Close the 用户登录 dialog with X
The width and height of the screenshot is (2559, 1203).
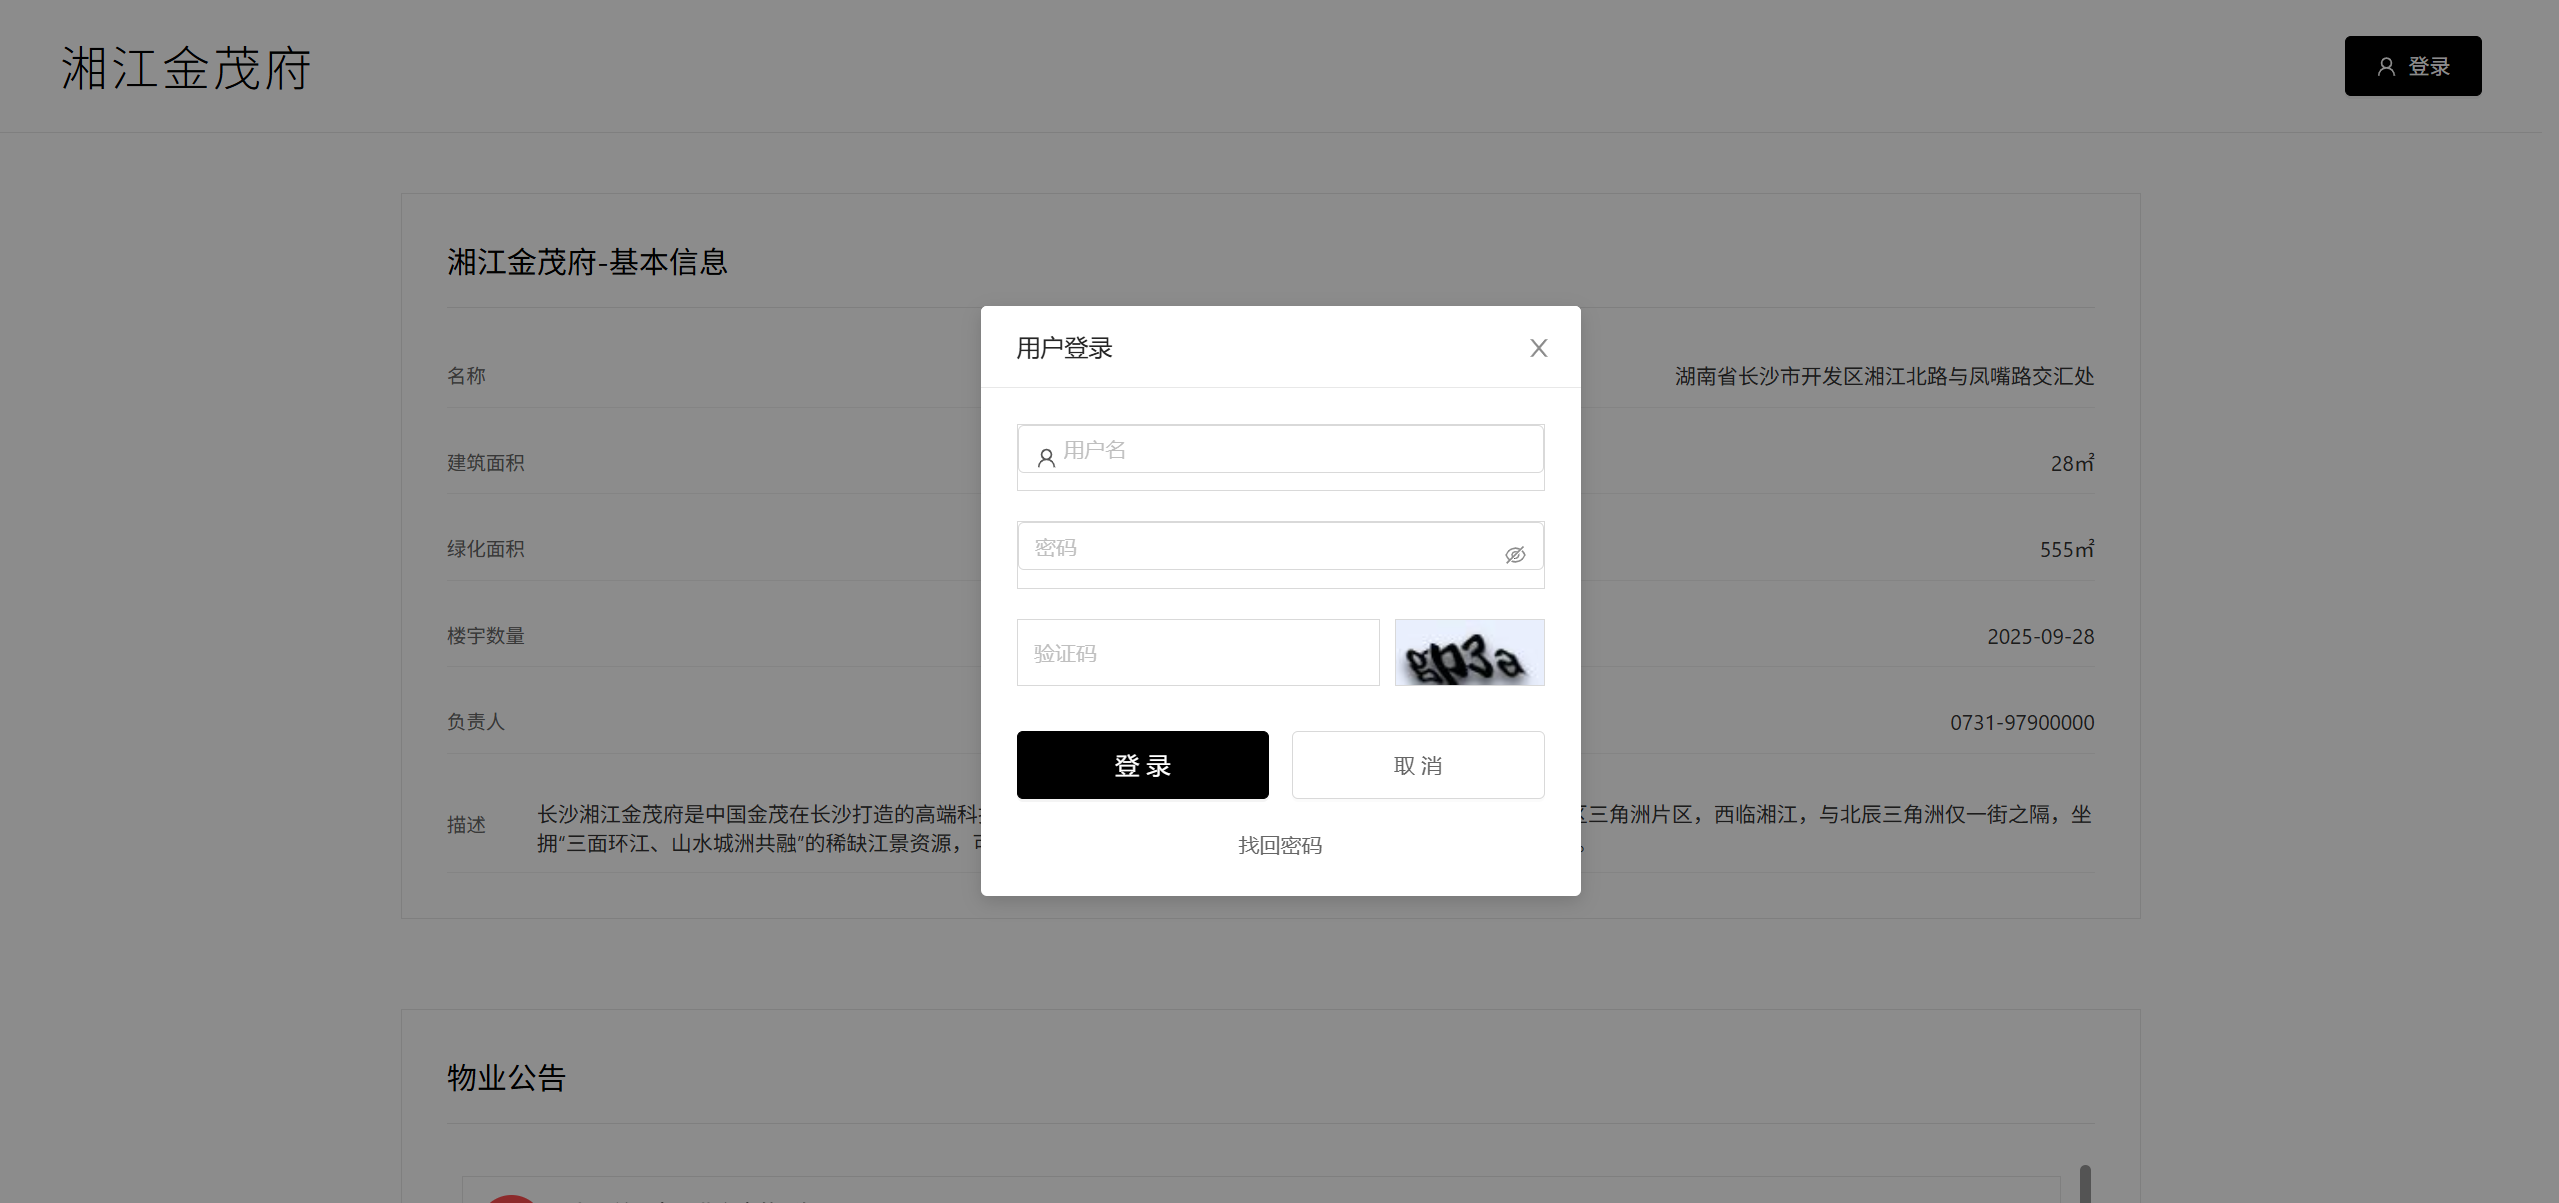(1538, 348)
